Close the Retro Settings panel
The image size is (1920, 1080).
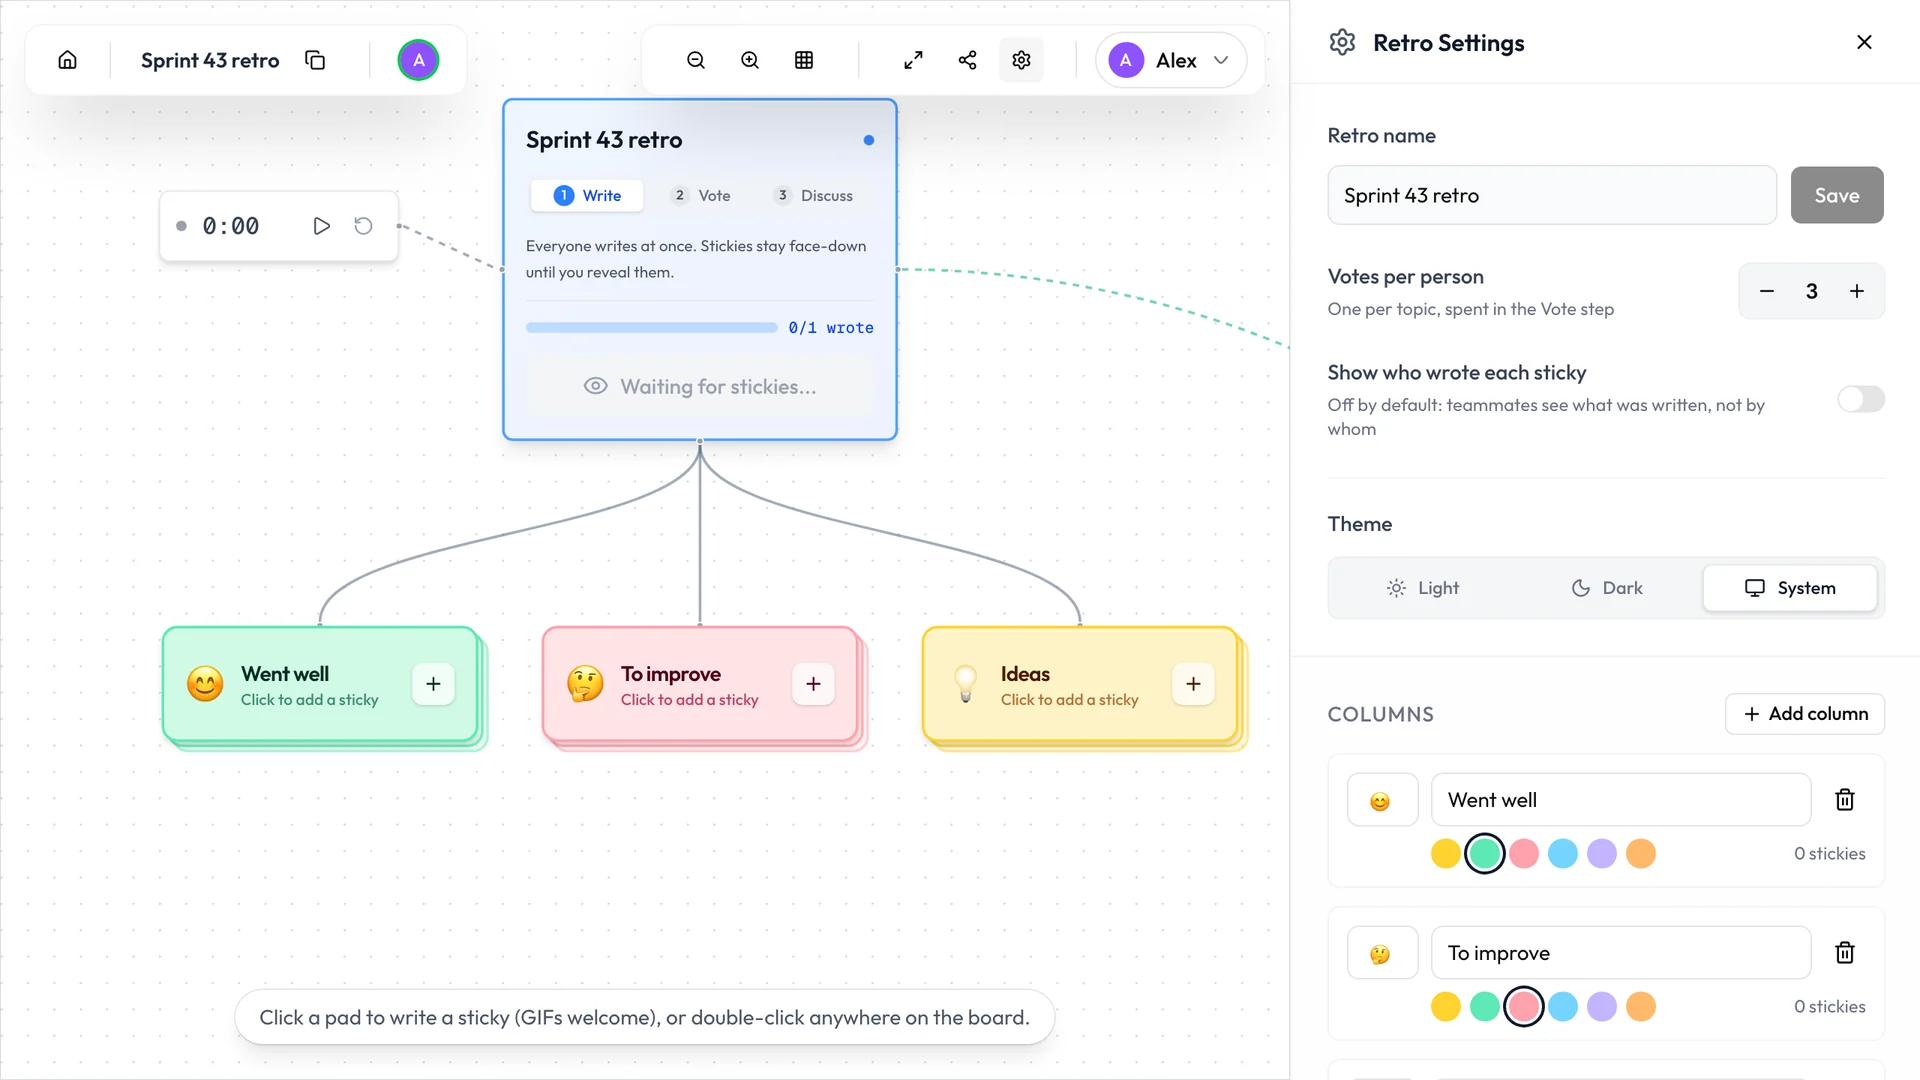(1864, 42)
